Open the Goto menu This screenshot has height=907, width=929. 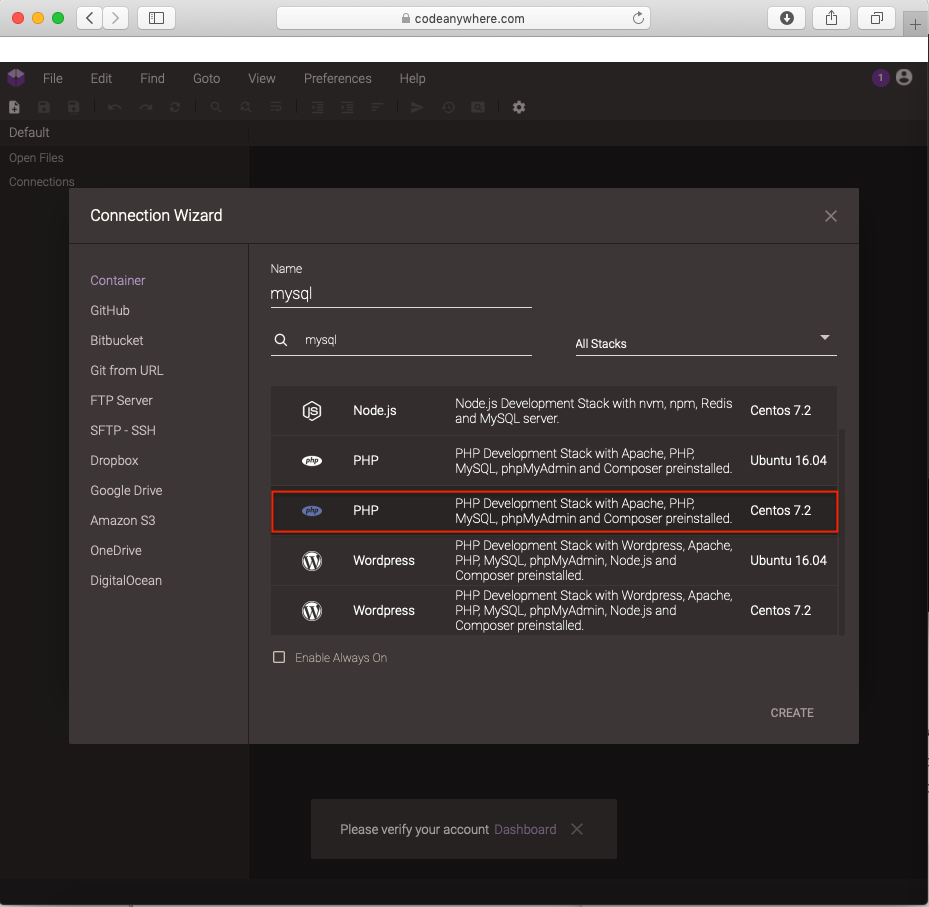pyautogui.click(x=206, y=78)
